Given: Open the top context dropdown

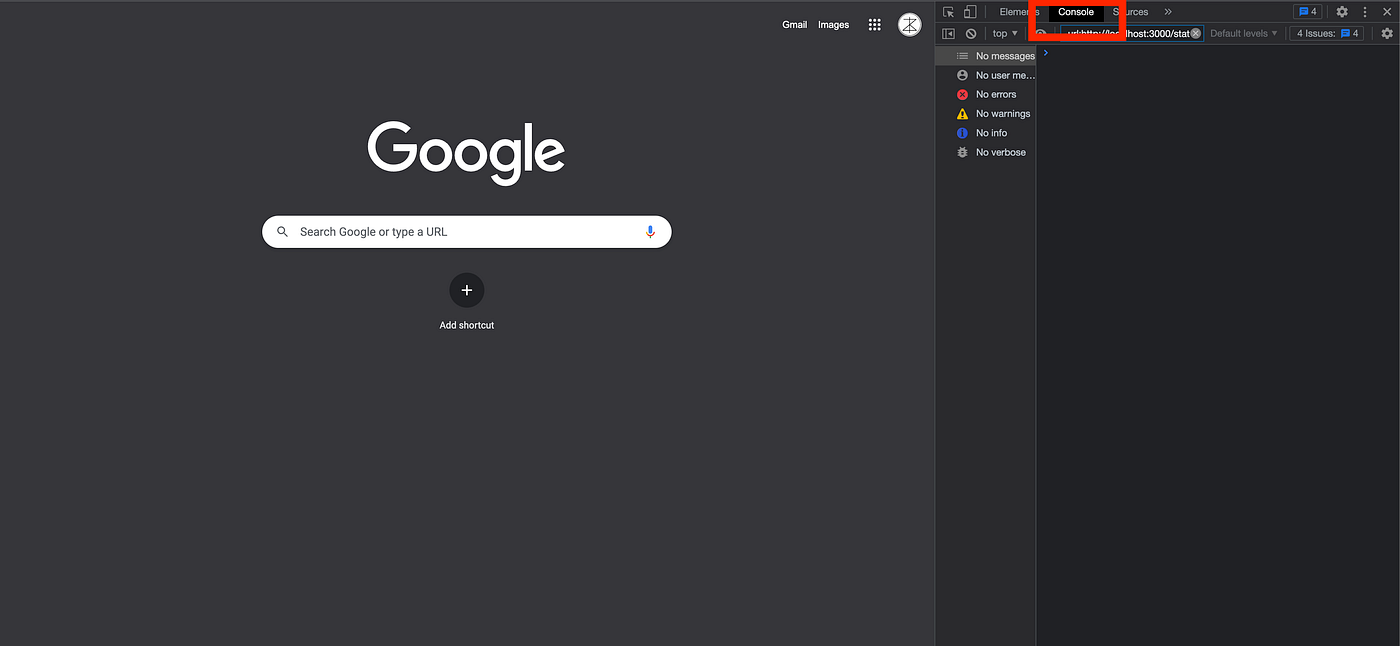Looking at the screenshot, I should point(1005,33).
